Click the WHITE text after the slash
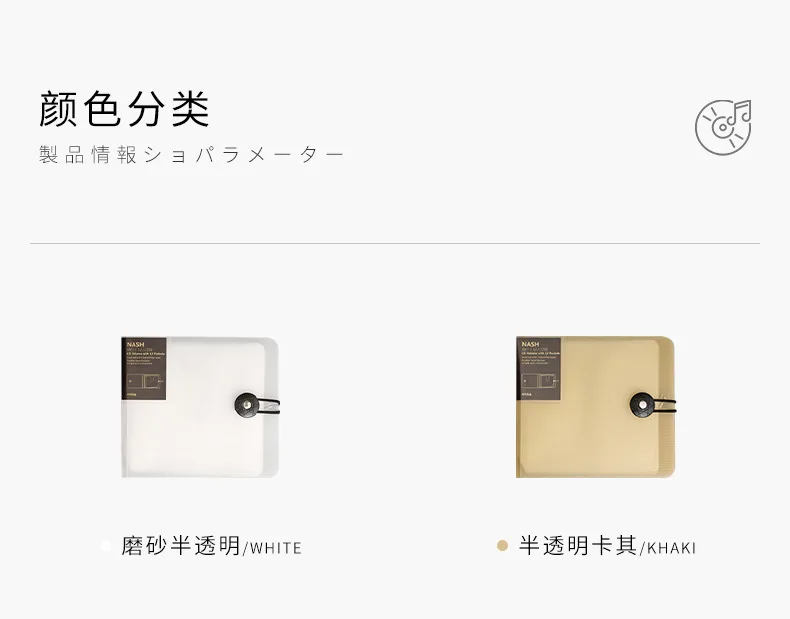Screen dimensions: 790x619 [x=276, y=548]
